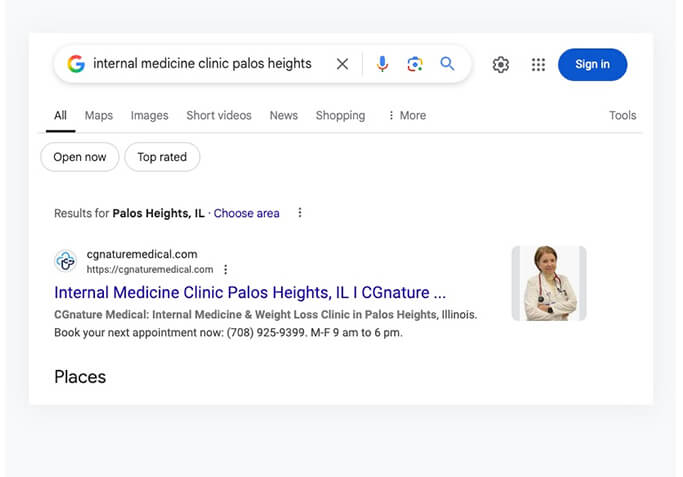This screenshot has width=683, height=477.
Task: Open Google Lens image search icon
Action: [x=415, y=64]
